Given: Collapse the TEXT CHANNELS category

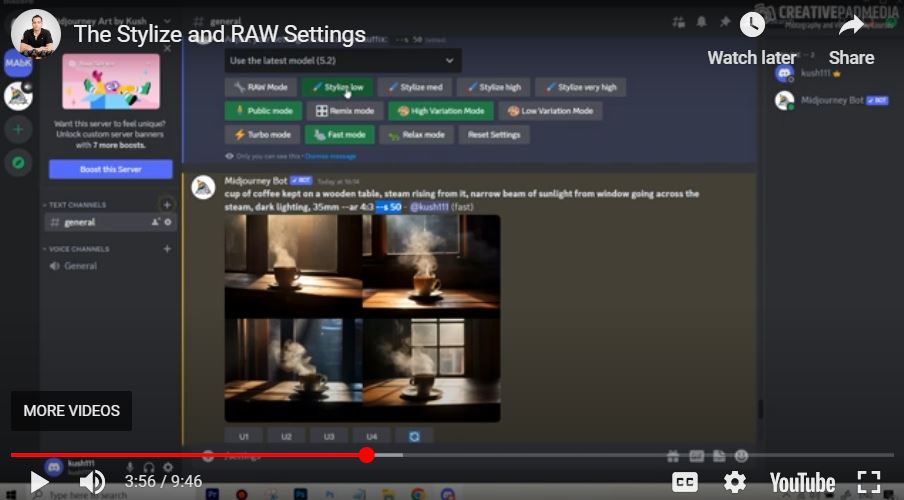Looking at the screenshot, I should click(x=75, y=205).
